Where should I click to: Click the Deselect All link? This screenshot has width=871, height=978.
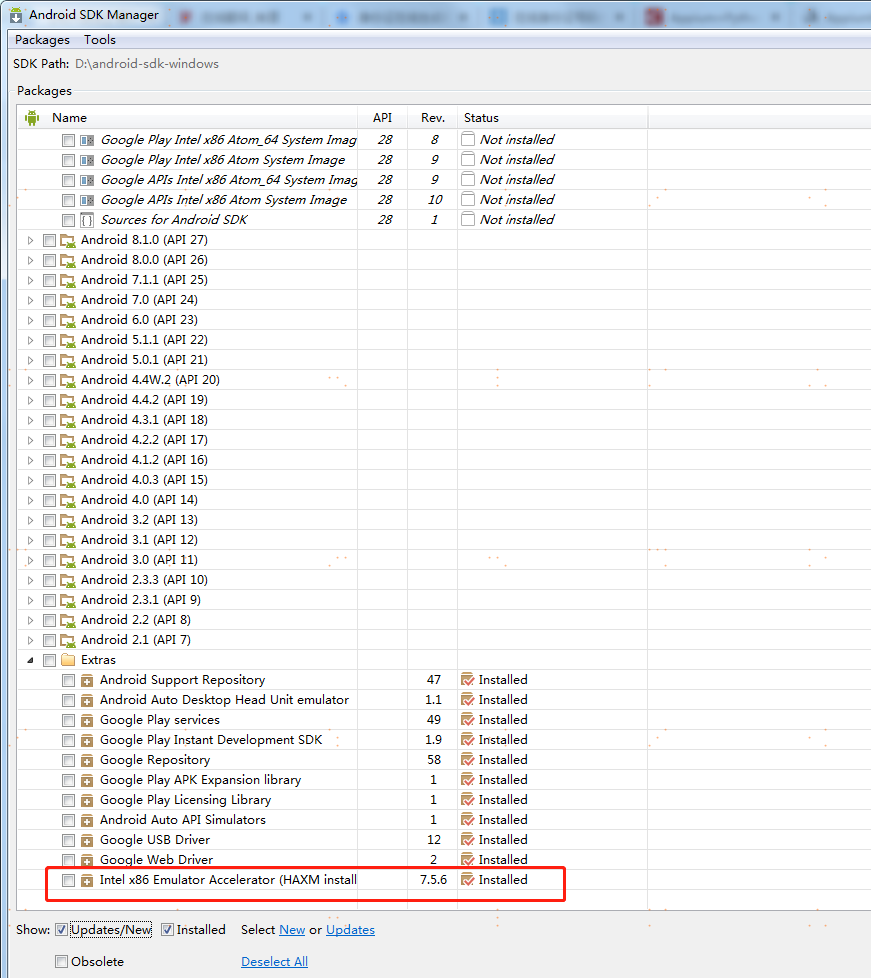point(274,961)
